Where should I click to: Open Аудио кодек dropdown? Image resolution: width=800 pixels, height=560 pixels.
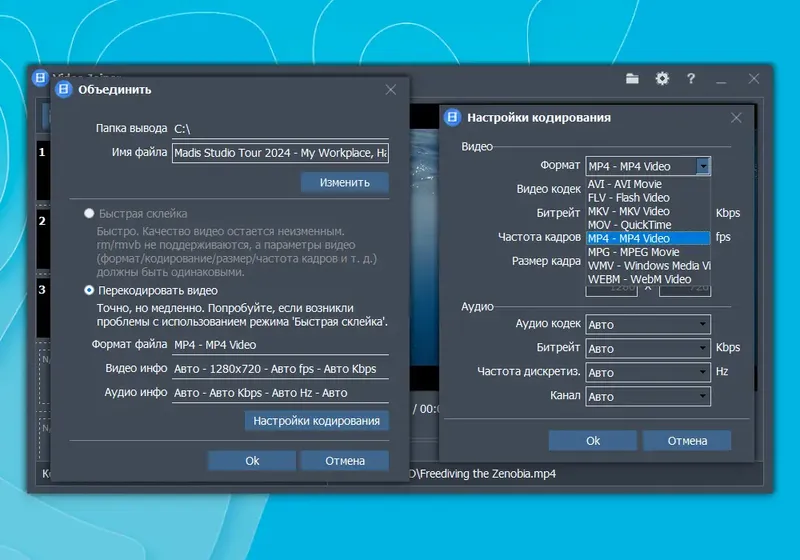coord(648,324)
